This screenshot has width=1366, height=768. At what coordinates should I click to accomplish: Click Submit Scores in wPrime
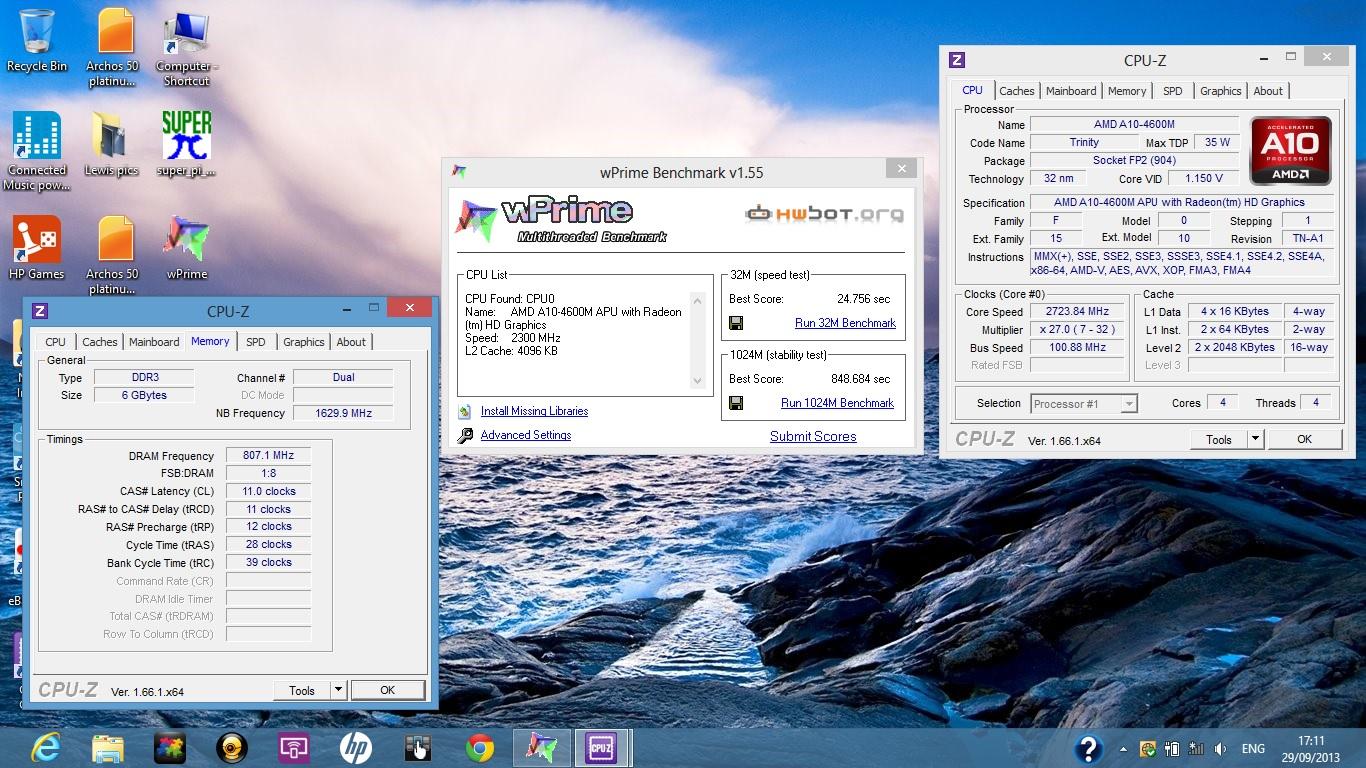click(x=813, y=436)
